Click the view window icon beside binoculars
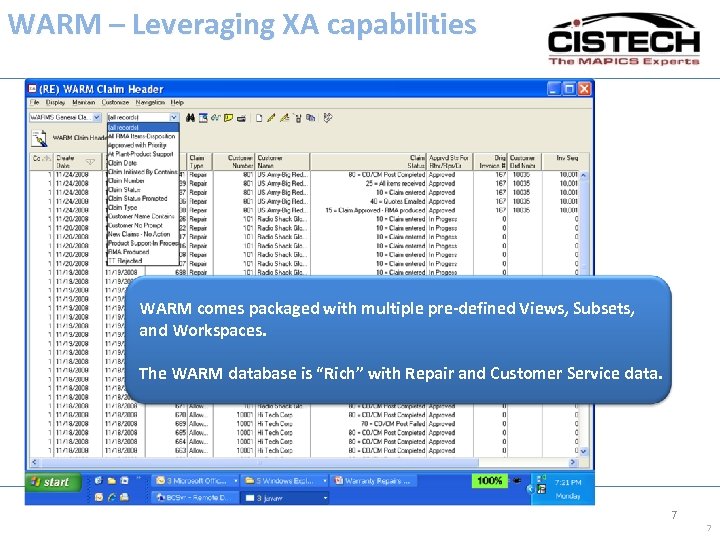Image resolution: width=720 pixels, height=540 pixels. click(203, 118)
